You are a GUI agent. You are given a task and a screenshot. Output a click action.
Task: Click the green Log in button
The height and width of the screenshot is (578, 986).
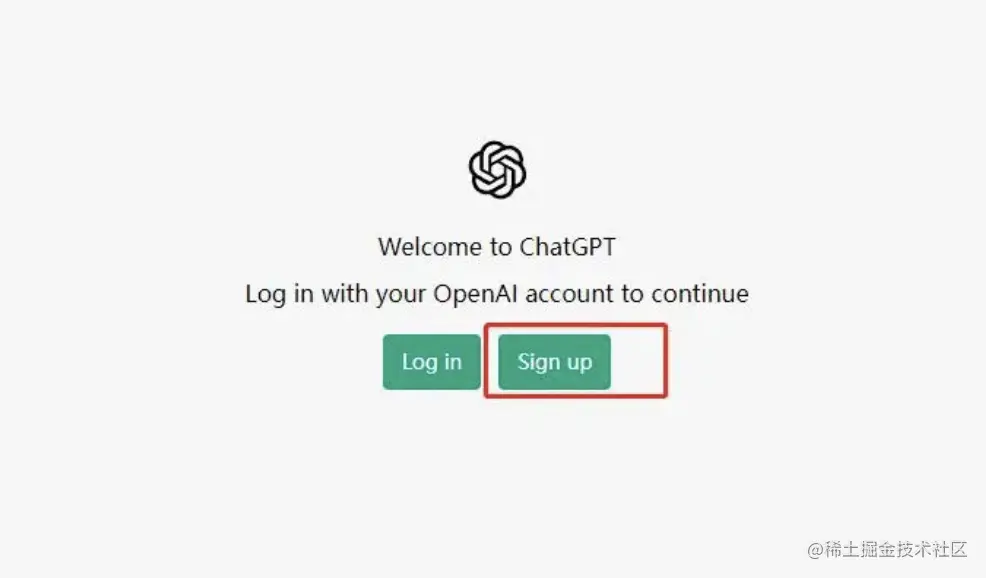(431, 362)
